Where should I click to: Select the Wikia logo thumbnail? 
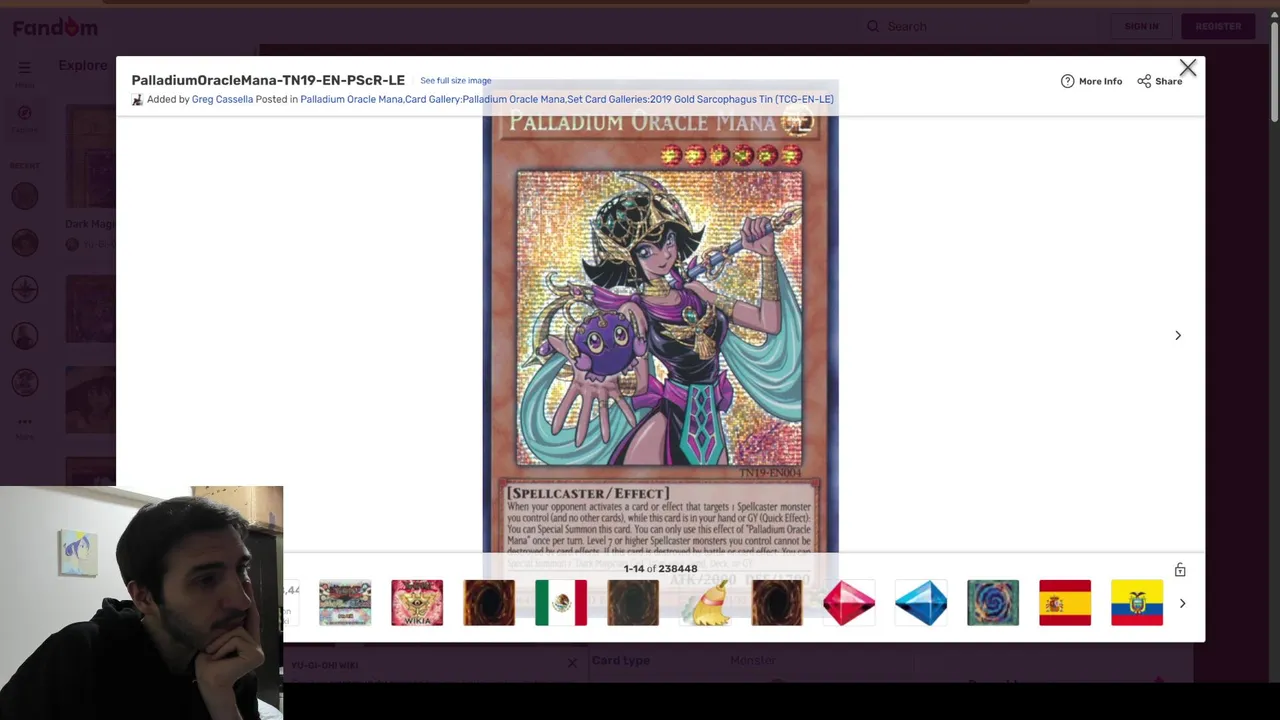(417, 603)
